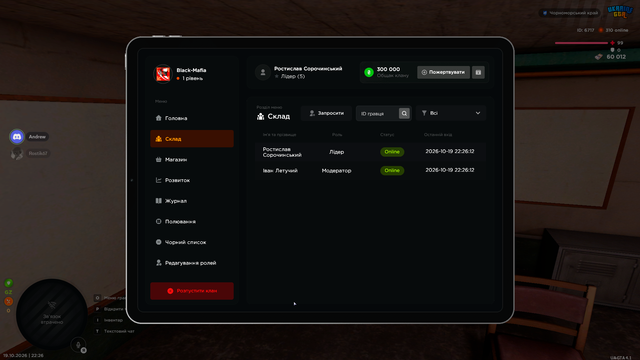Click the 300 000 clan fund amount
This screenshot has height=360, width=640.
[388, 69]
